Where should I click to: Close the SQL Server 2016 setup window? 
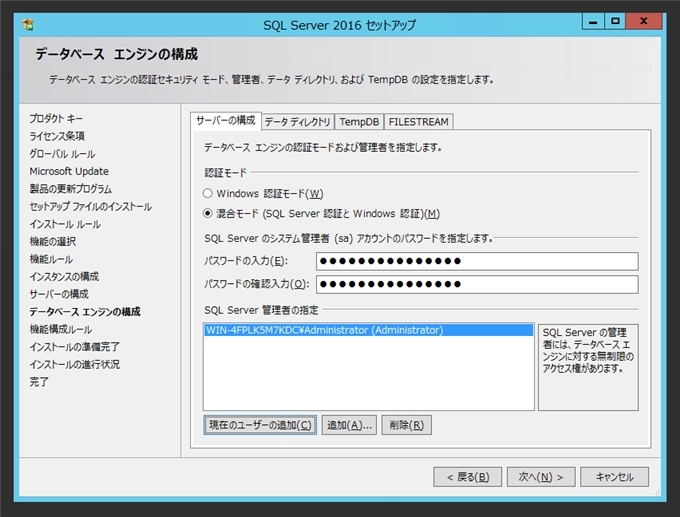pyautogui.click(x=644, y=21)
